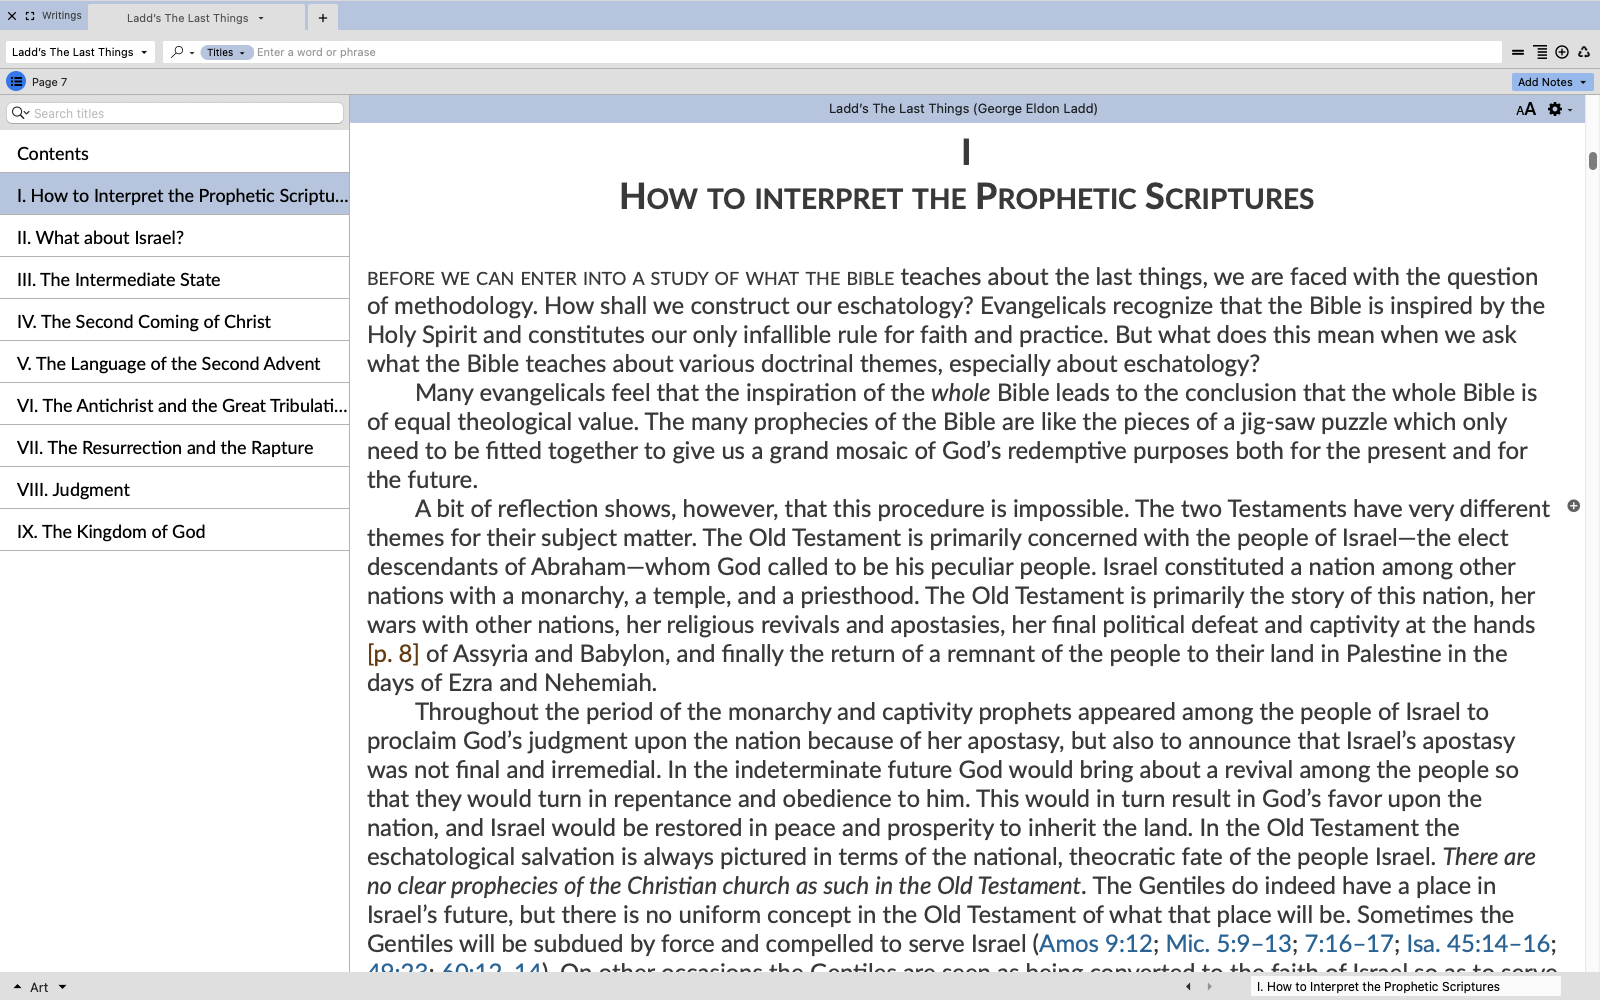Add a new tab with plus button

pyautogui.click(x=323, y=18)
